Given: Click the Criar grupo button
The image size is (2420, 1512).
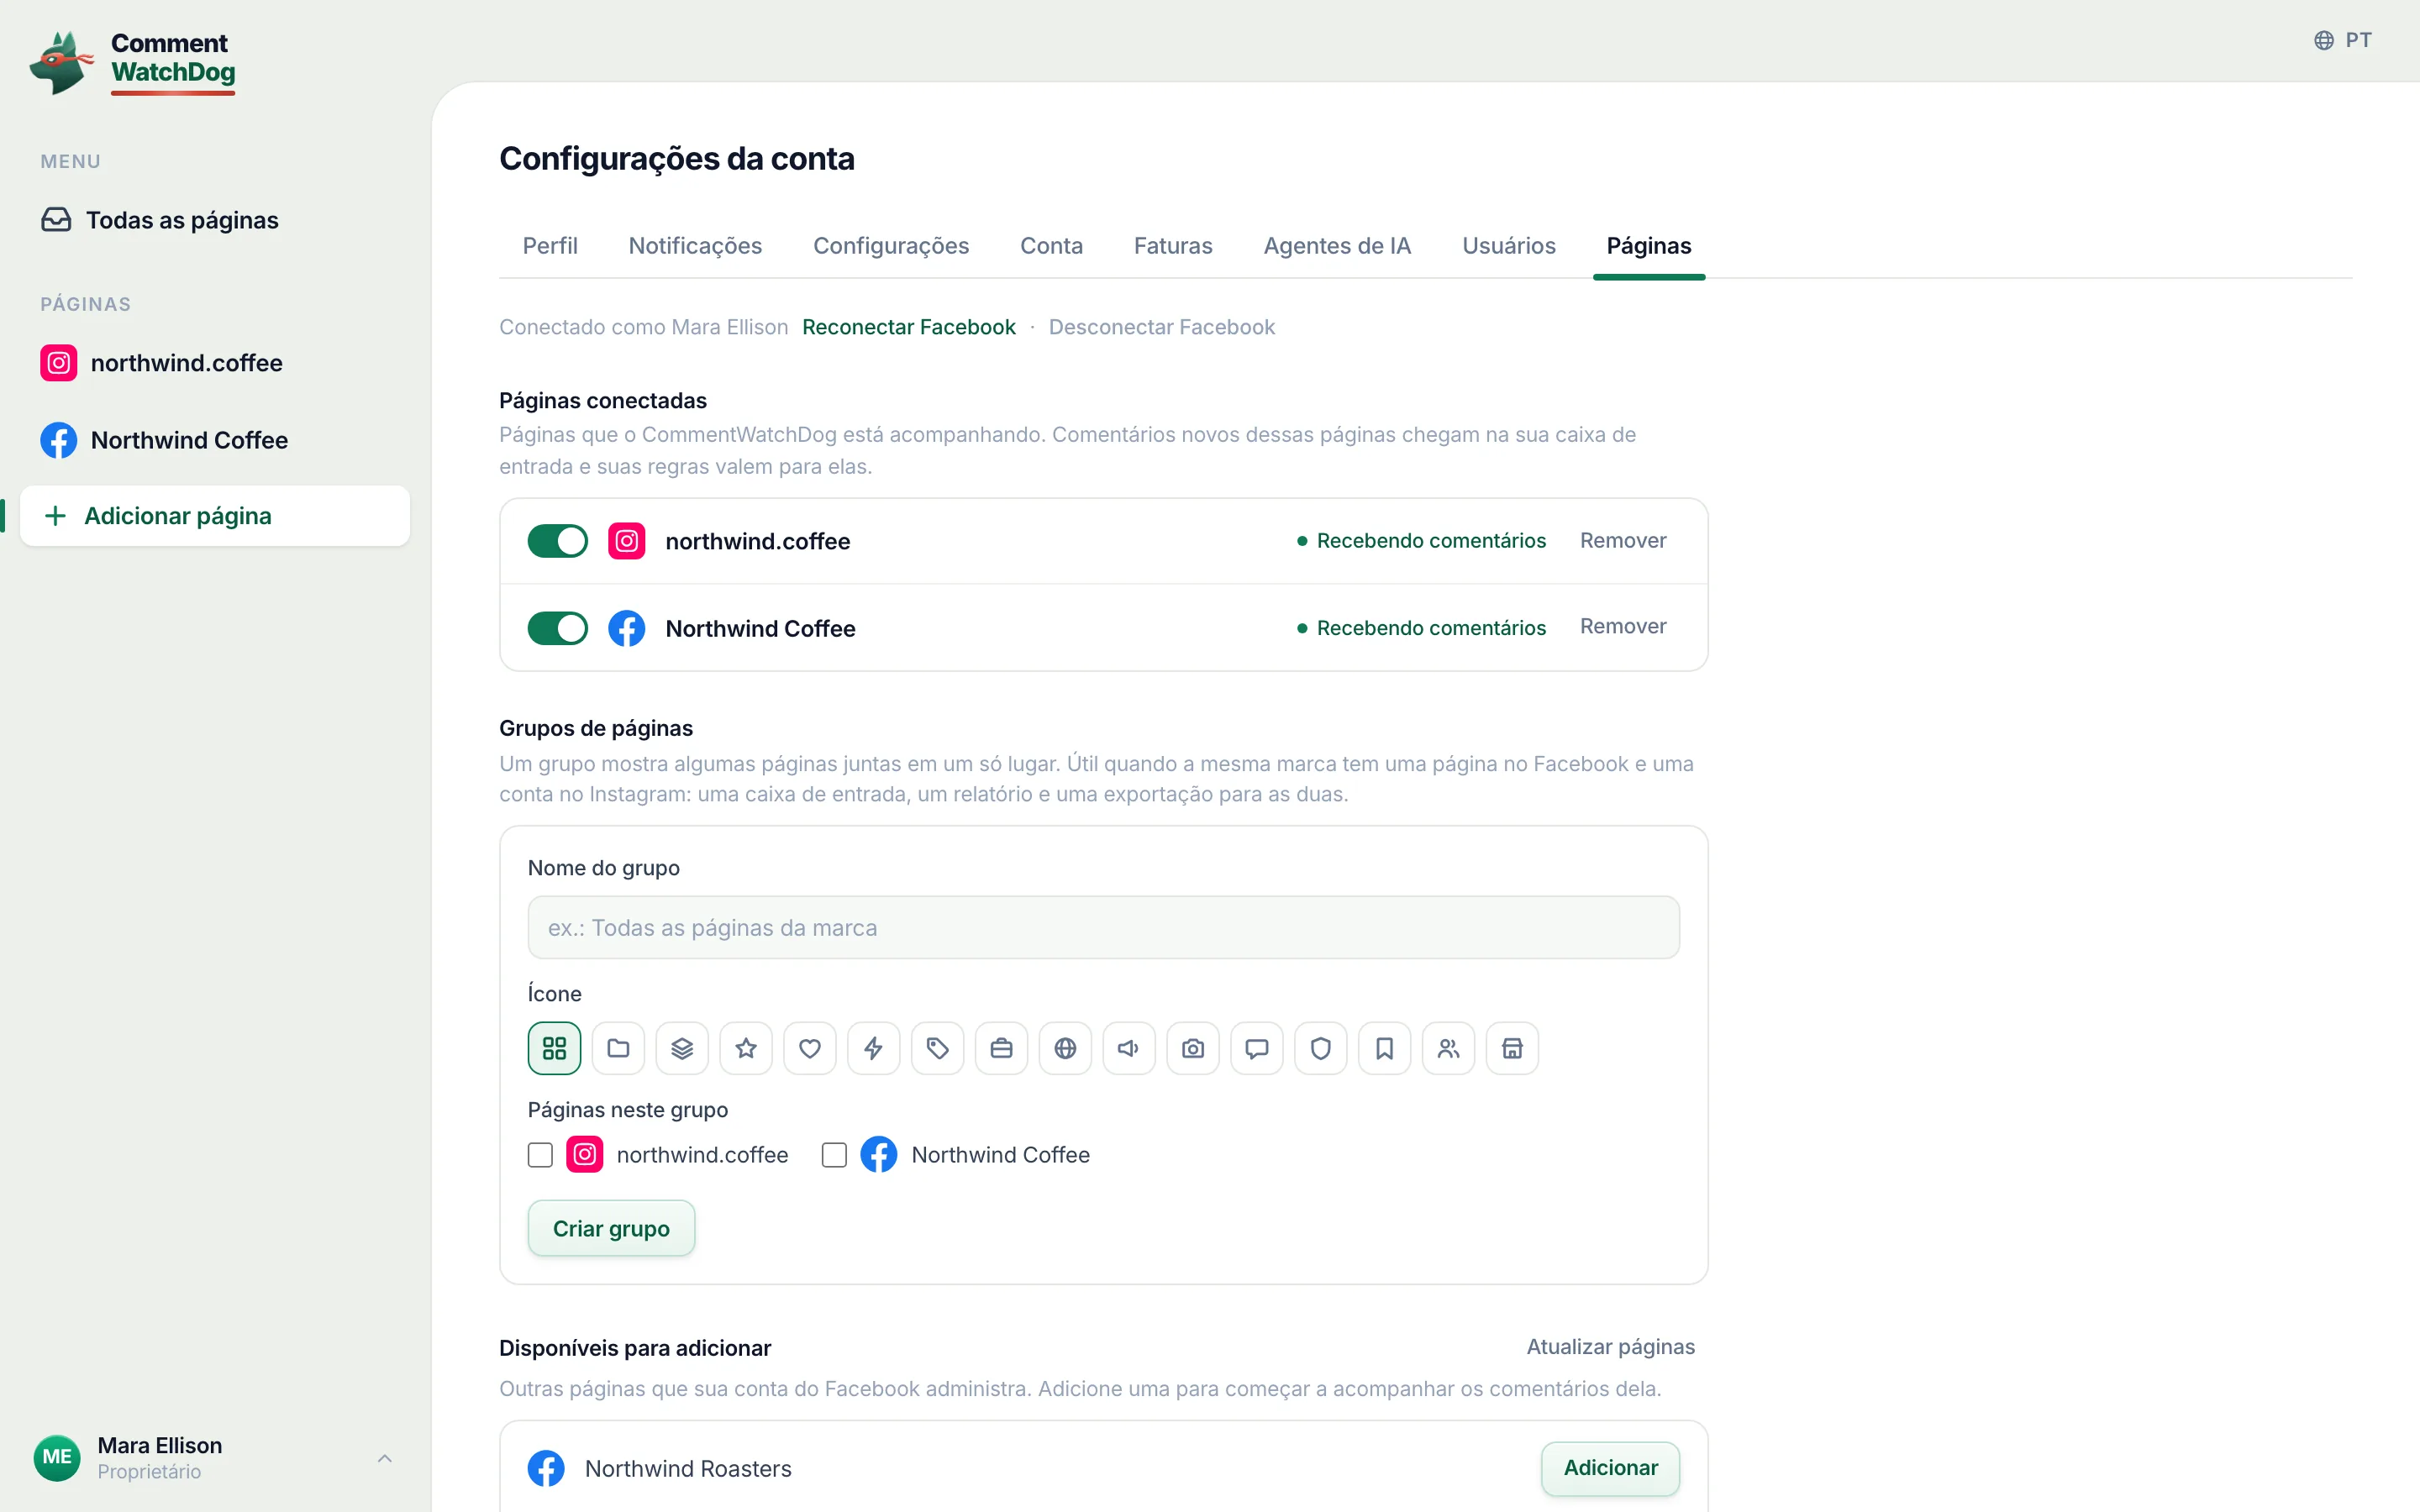Looking at the screenshot, I should pos(611,1228).
